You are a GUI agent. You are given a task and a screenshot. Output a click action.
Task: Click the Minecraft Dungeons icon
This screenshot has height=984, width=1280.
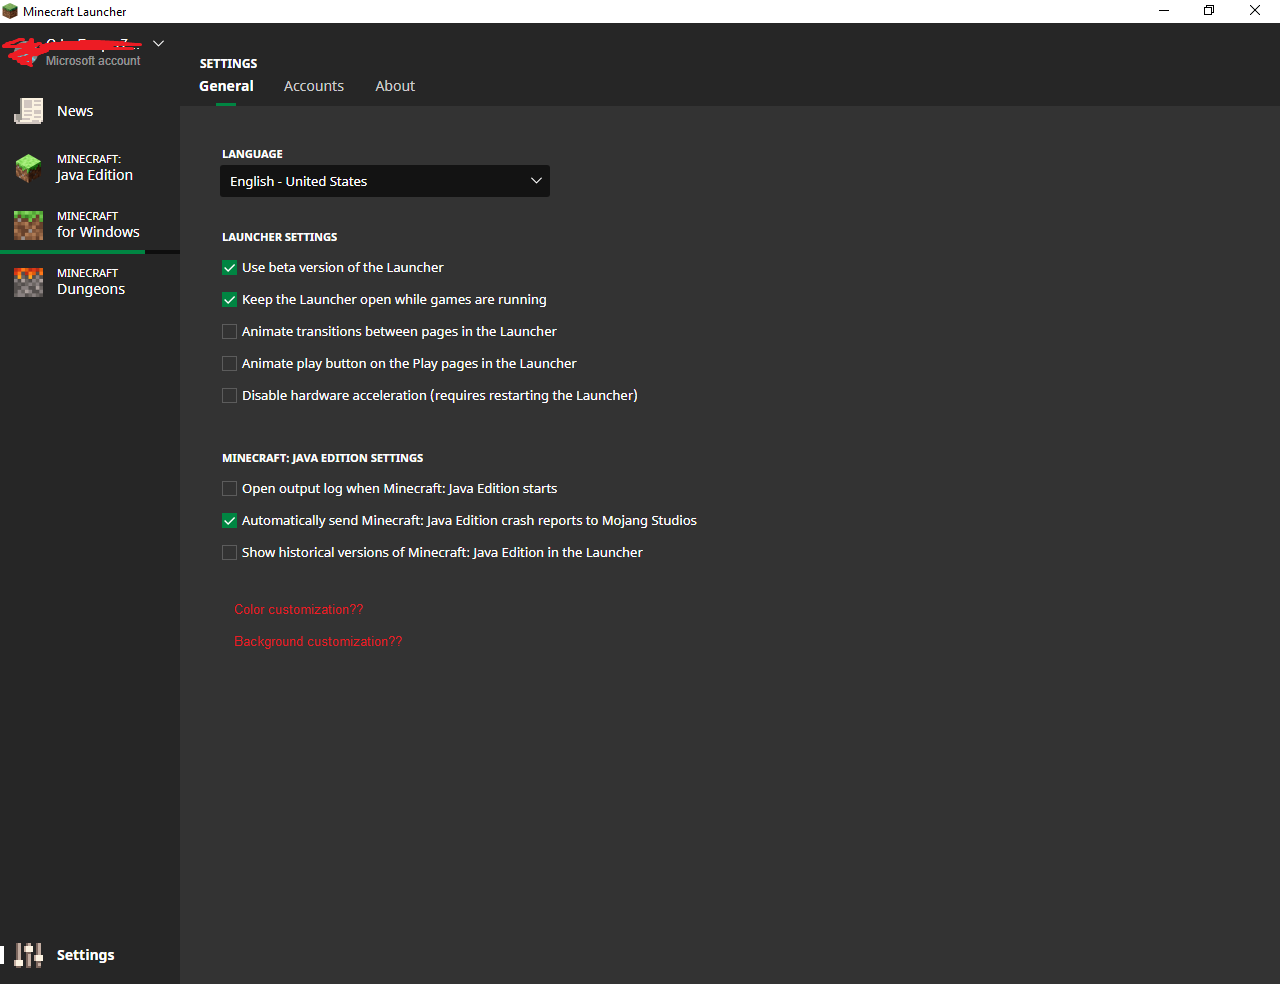click(29, 282)
